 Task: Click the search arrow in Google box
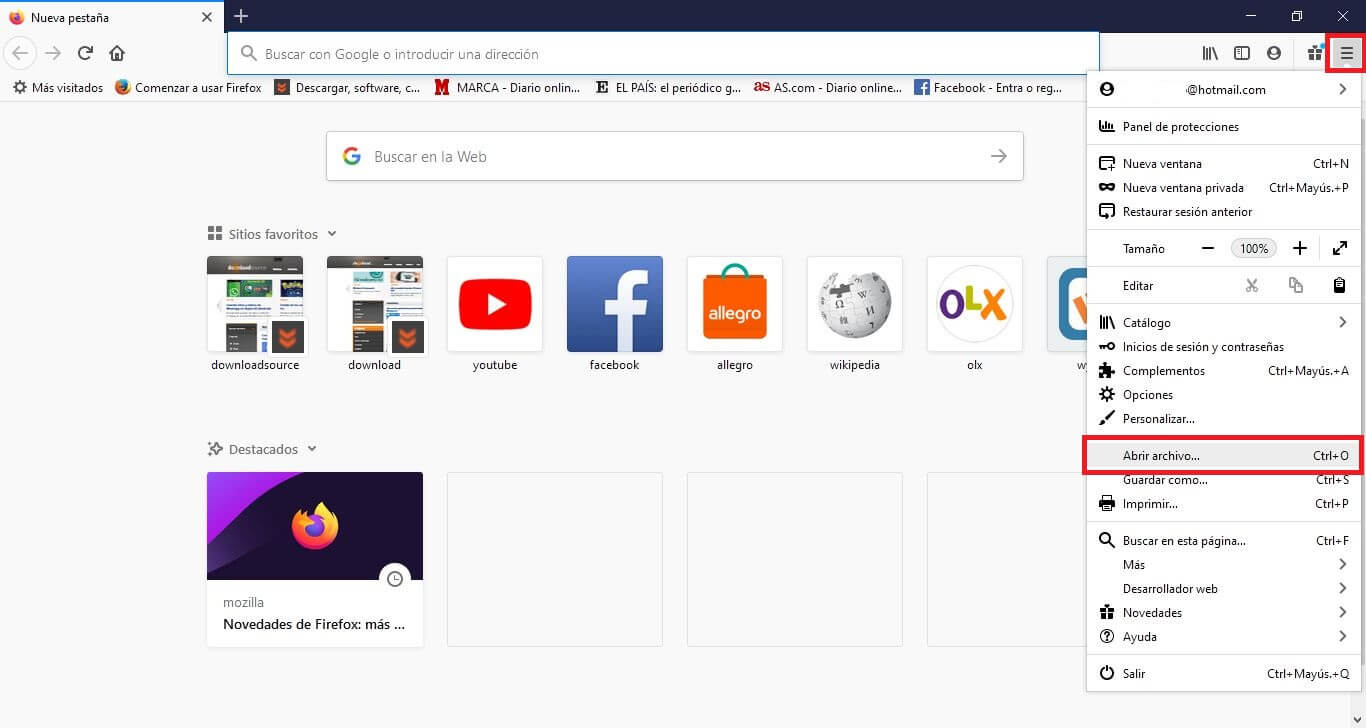[998, 156]
